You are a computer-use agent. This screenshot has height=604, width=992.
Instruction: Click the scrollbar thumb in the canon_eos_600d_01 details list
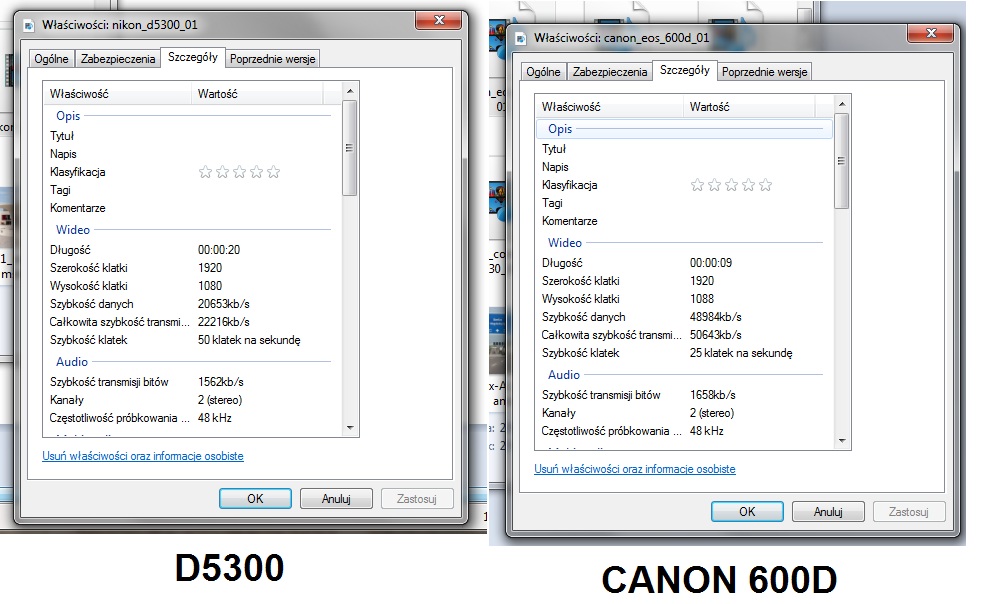click(x=842, y=161)
